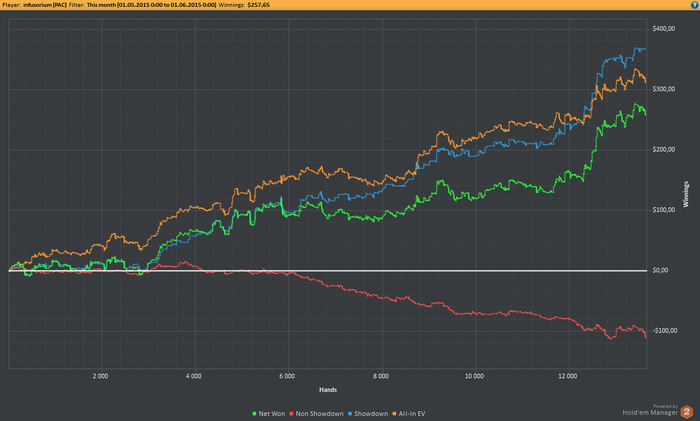Click the This month filter text
This screenshot has width=700, height=421.
pos(151,5)
